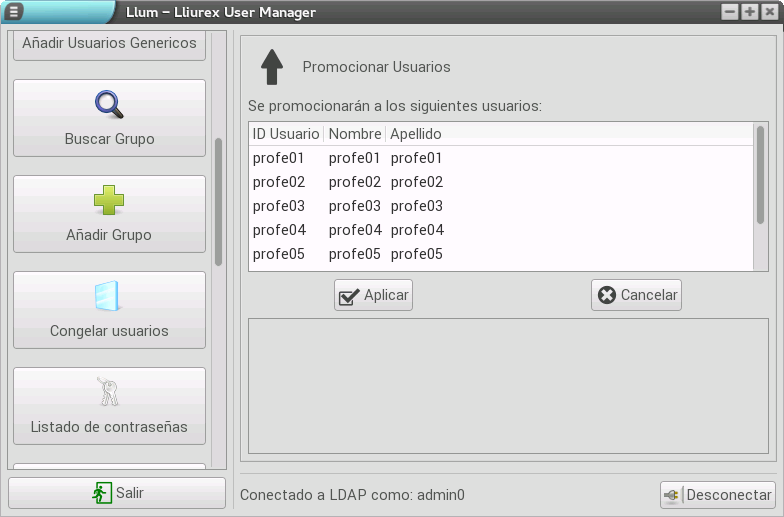Click the sidebar vertical scrollbar
Screen dimensions: 784x517
(219, 200)
